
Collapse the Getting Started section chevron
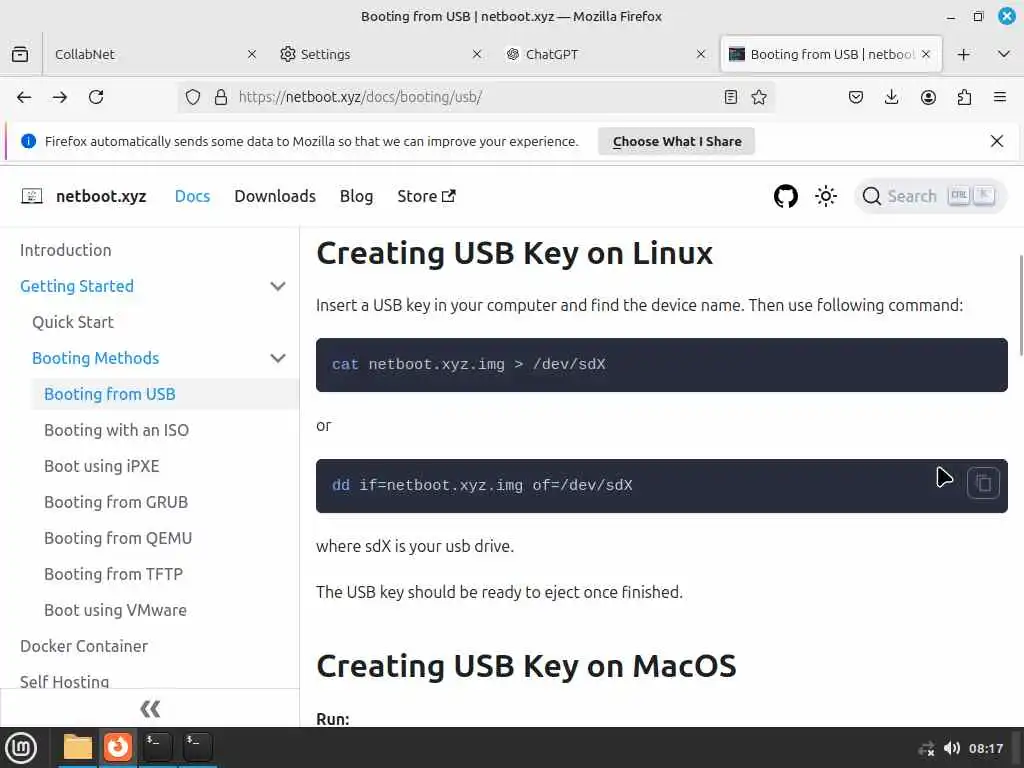pos(278,286)
